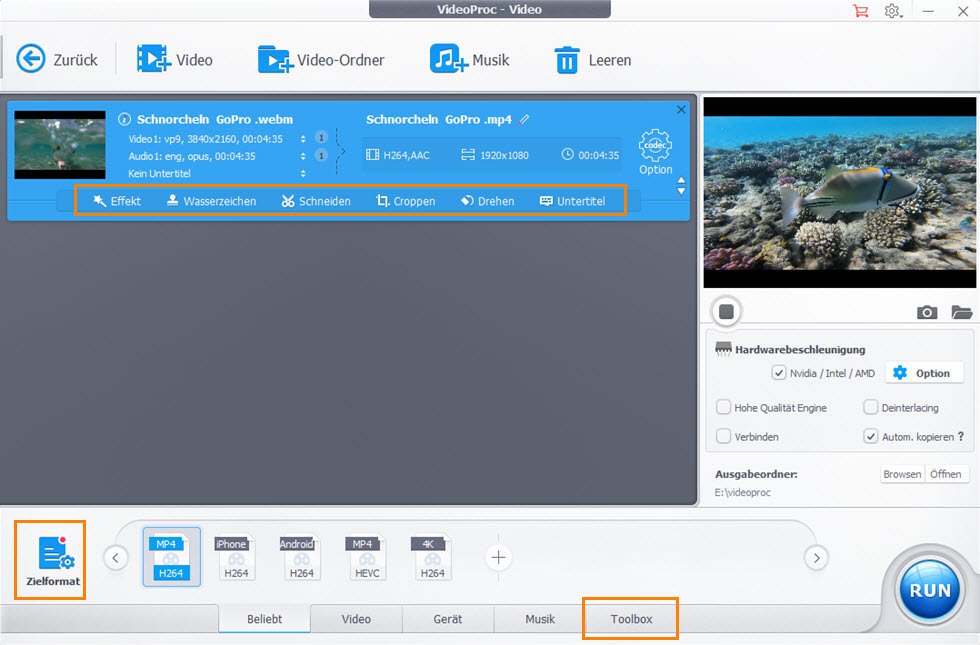Click the Zurück back arrow icon

(31, 60)
